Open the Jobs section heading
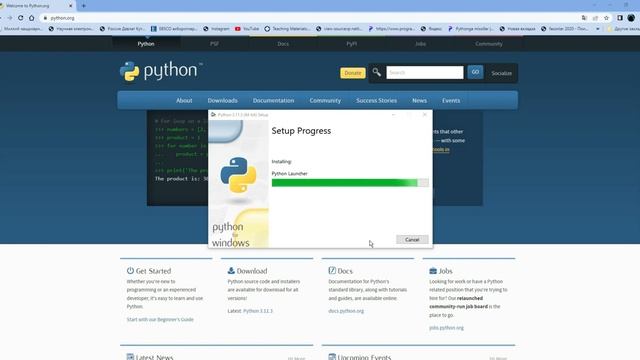640x360 pixels. [445, 271]
